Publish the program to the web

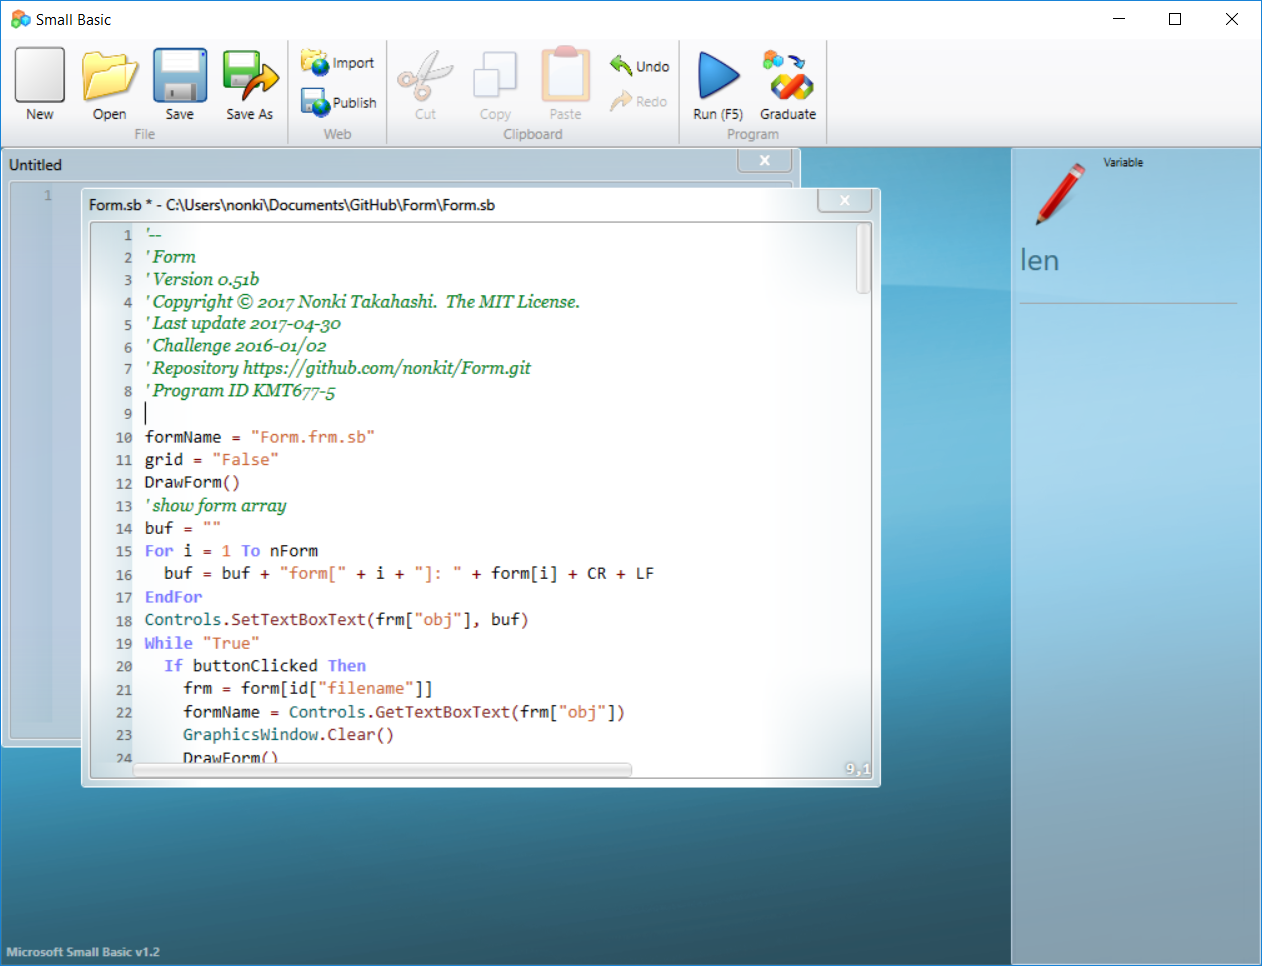click(339, 102)
